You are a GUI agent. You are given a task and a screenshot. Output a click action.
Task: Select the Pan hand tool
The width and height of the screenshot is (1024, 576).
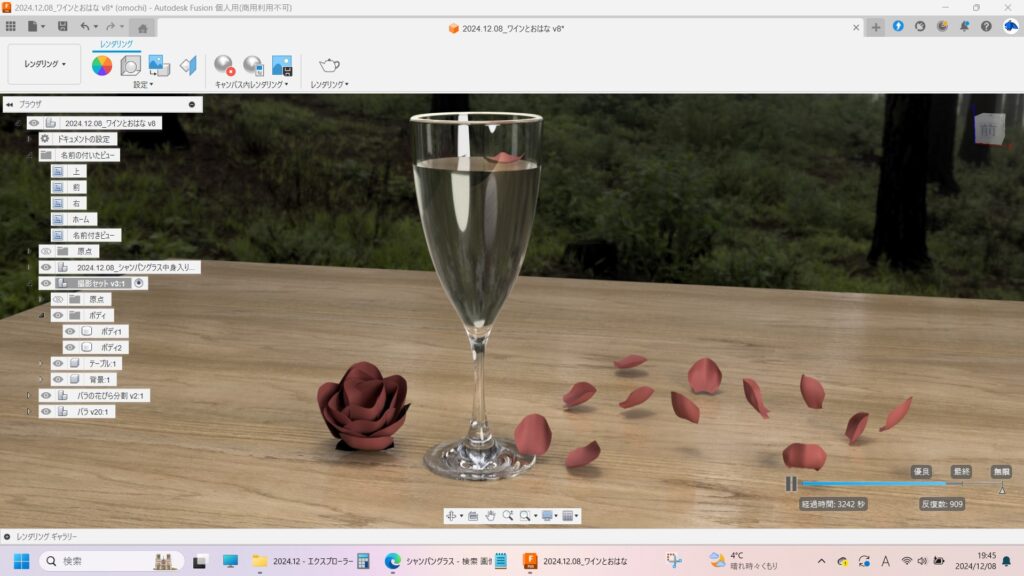pyautogui.click(x=490, y=516)
